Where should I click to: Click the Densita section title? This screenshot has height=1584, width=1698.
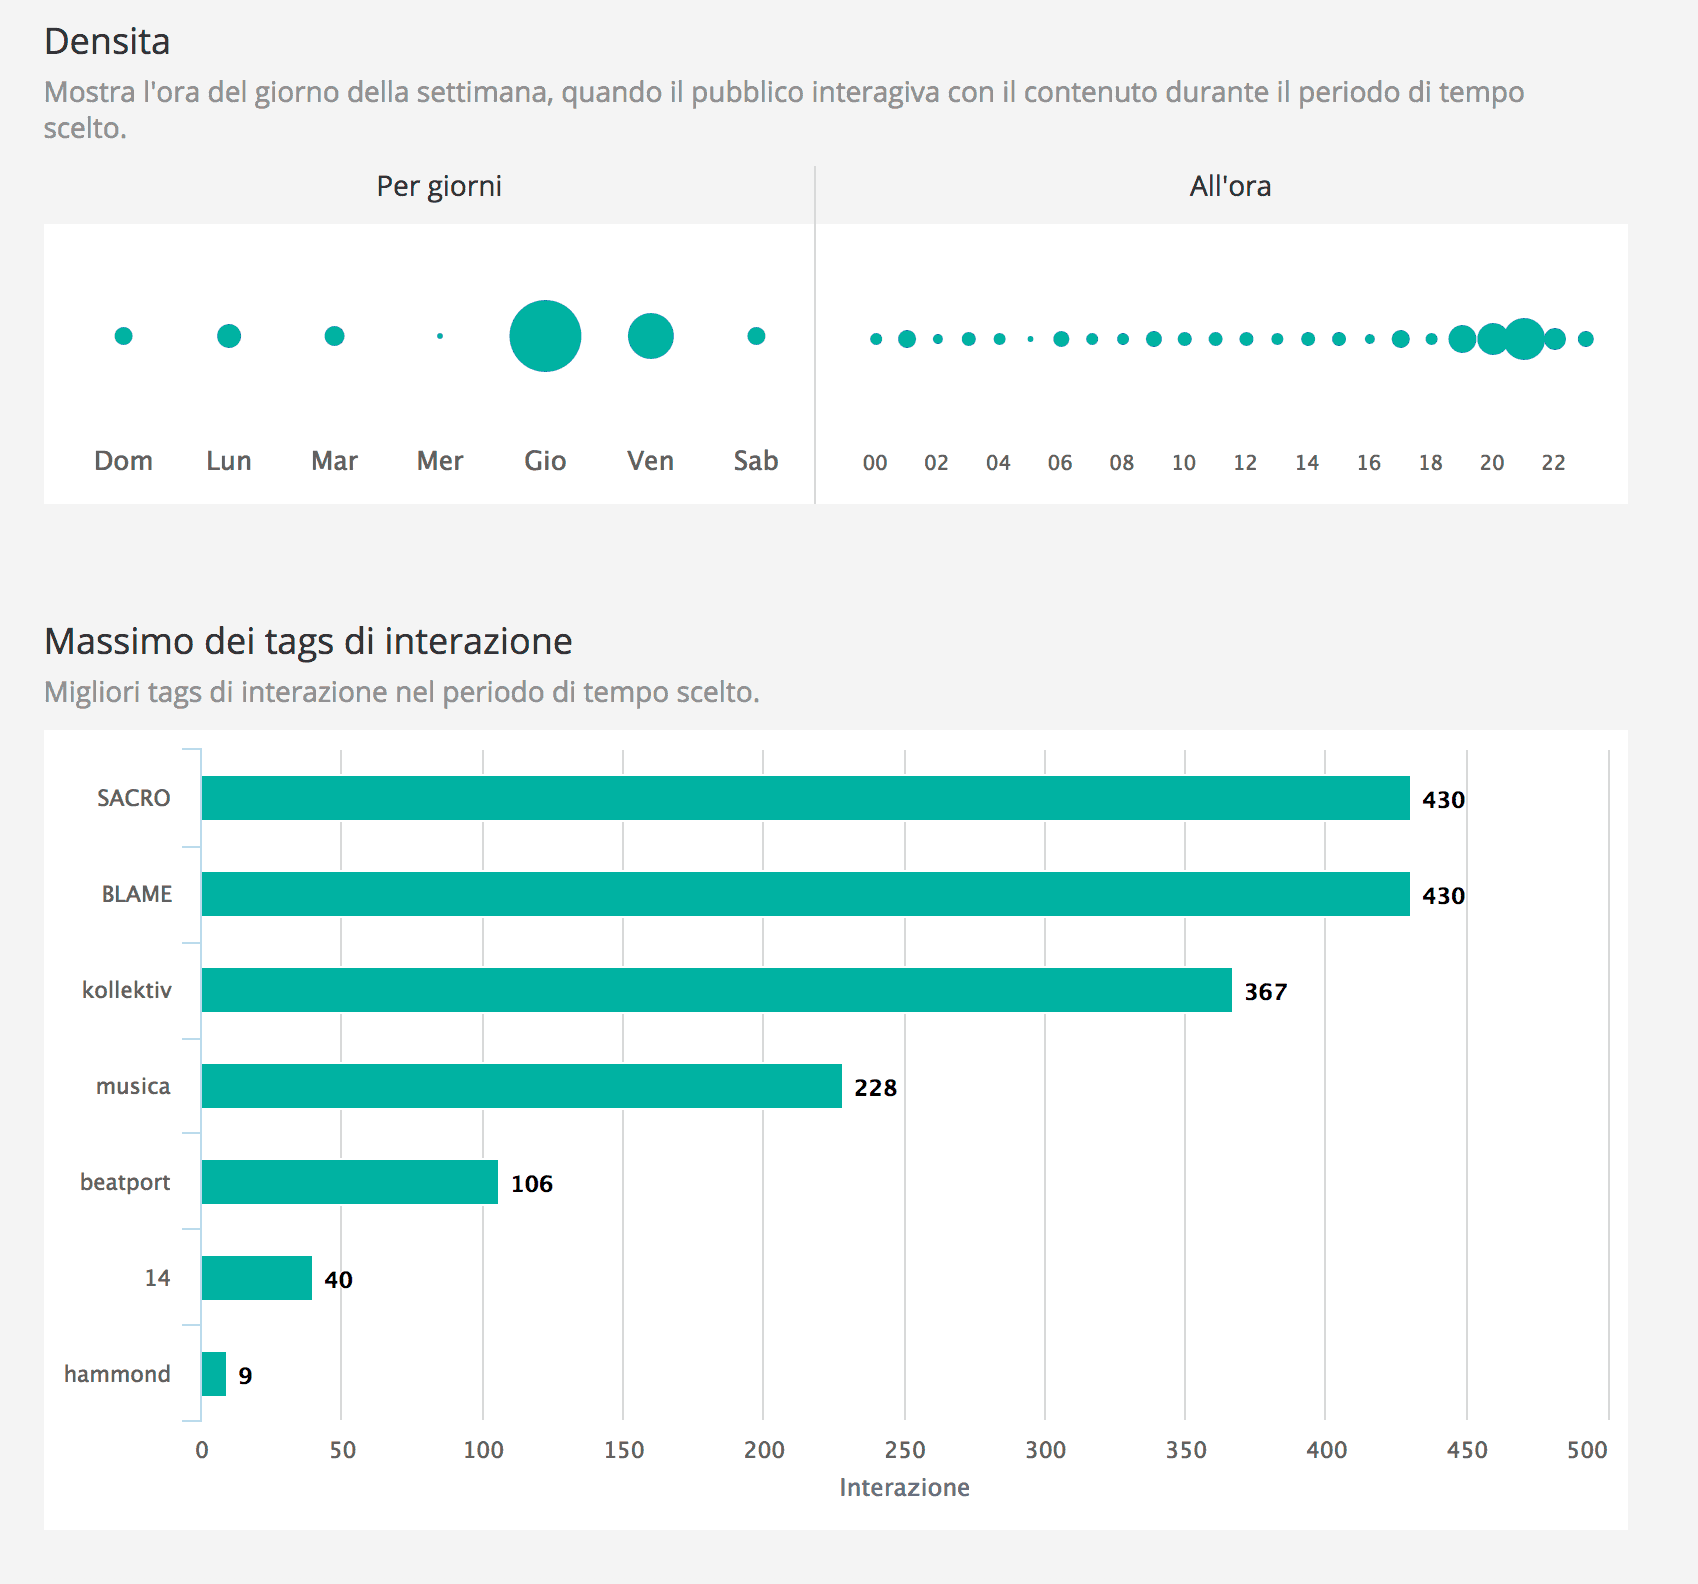click(x=106, y=42)
